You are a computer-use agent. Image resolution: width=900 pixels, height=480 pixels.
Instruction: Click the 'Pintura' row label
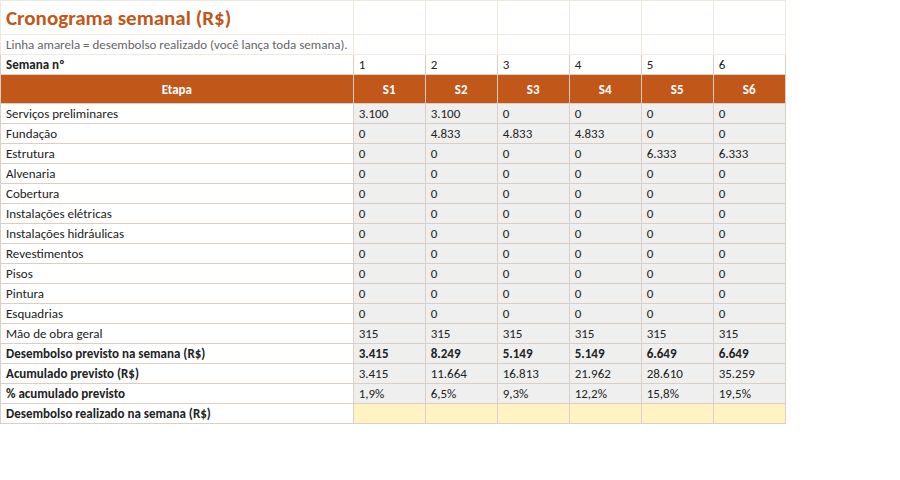click(177, 294)
